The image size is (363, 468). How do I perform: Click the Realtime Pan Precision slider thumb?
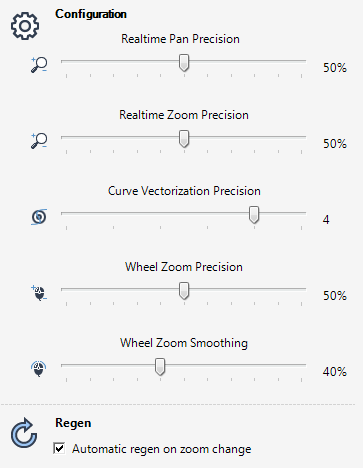tap(184, 63)
